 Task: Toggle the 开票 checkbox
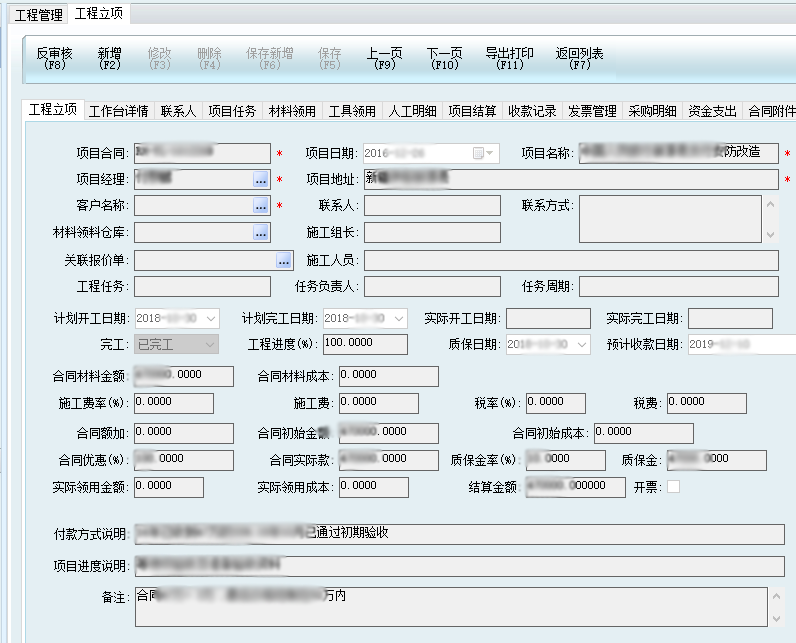coord(673,487)
